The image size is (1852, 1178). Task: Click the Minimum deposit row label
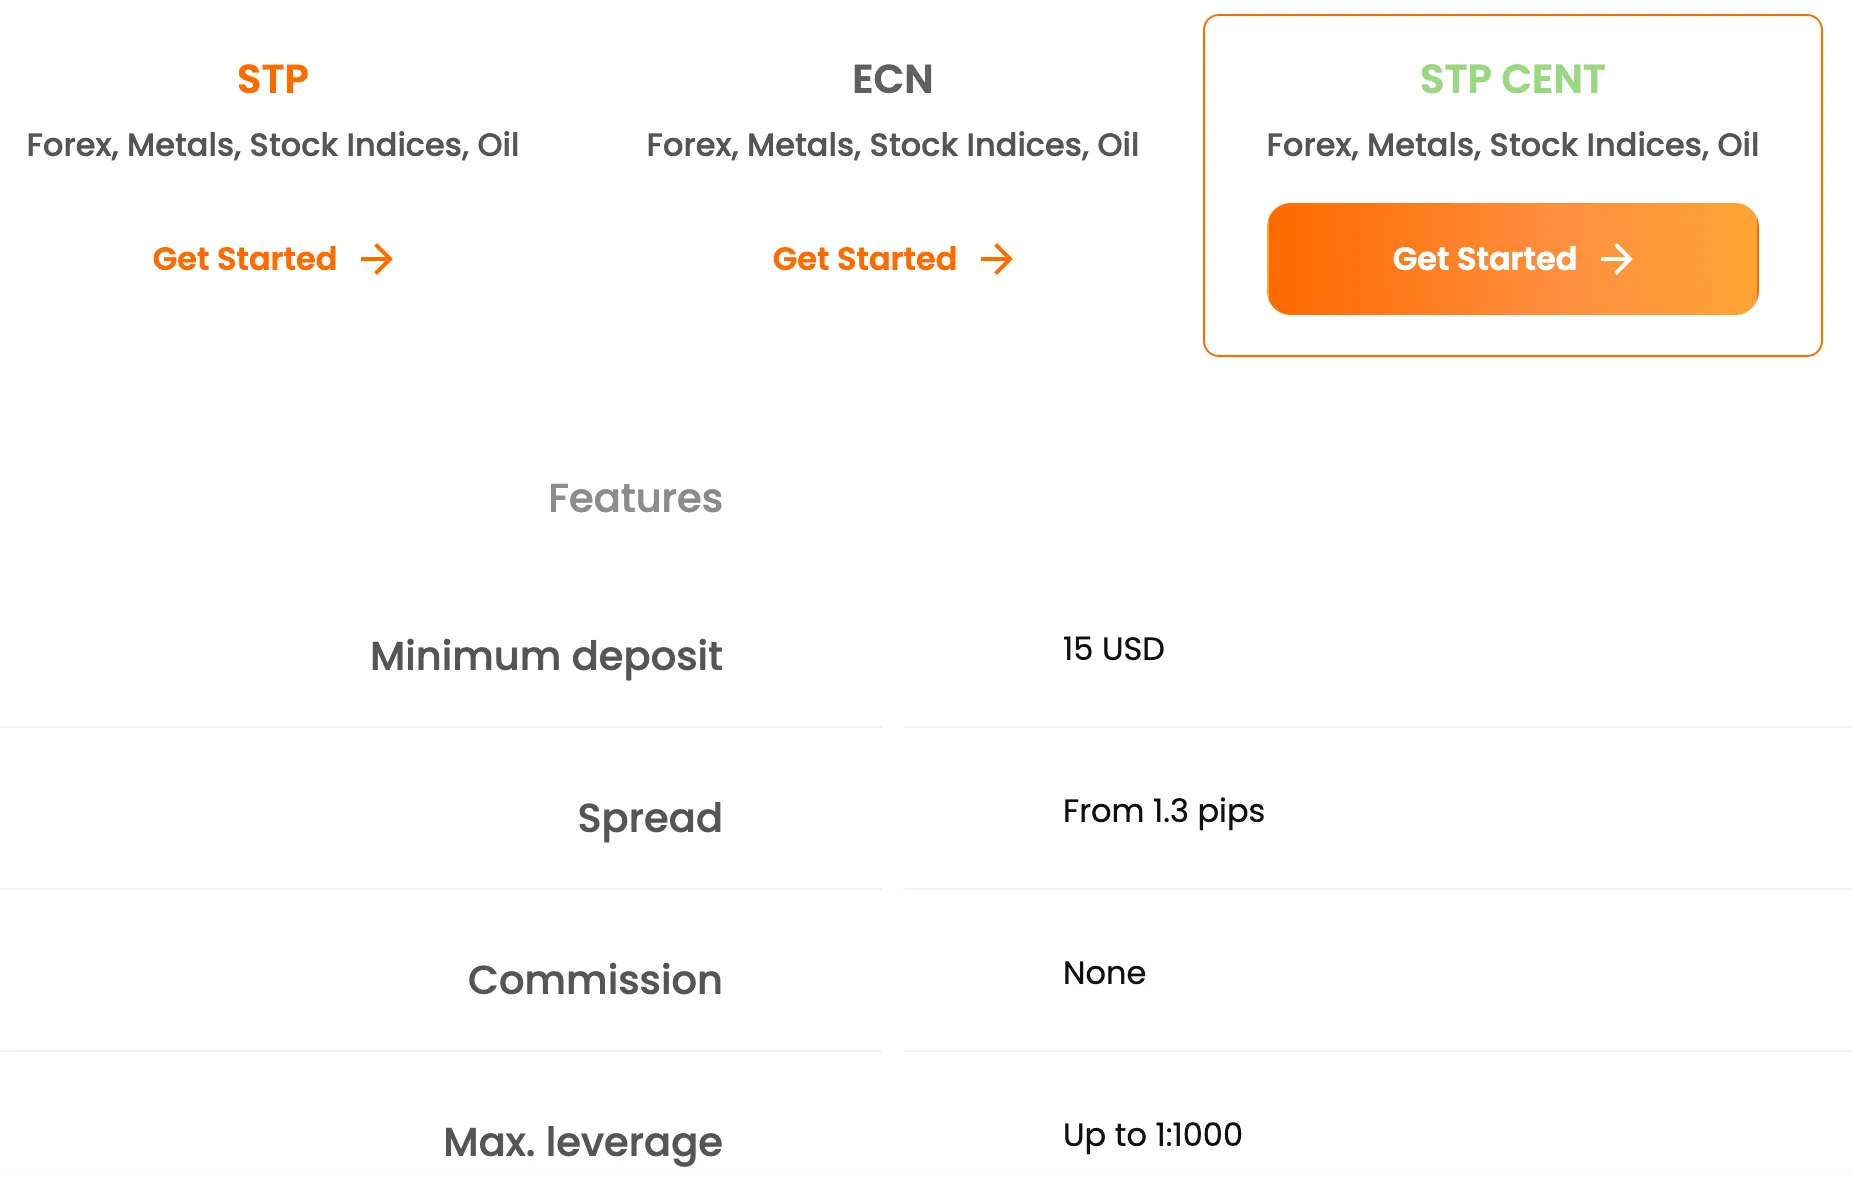tap(546, 657)
